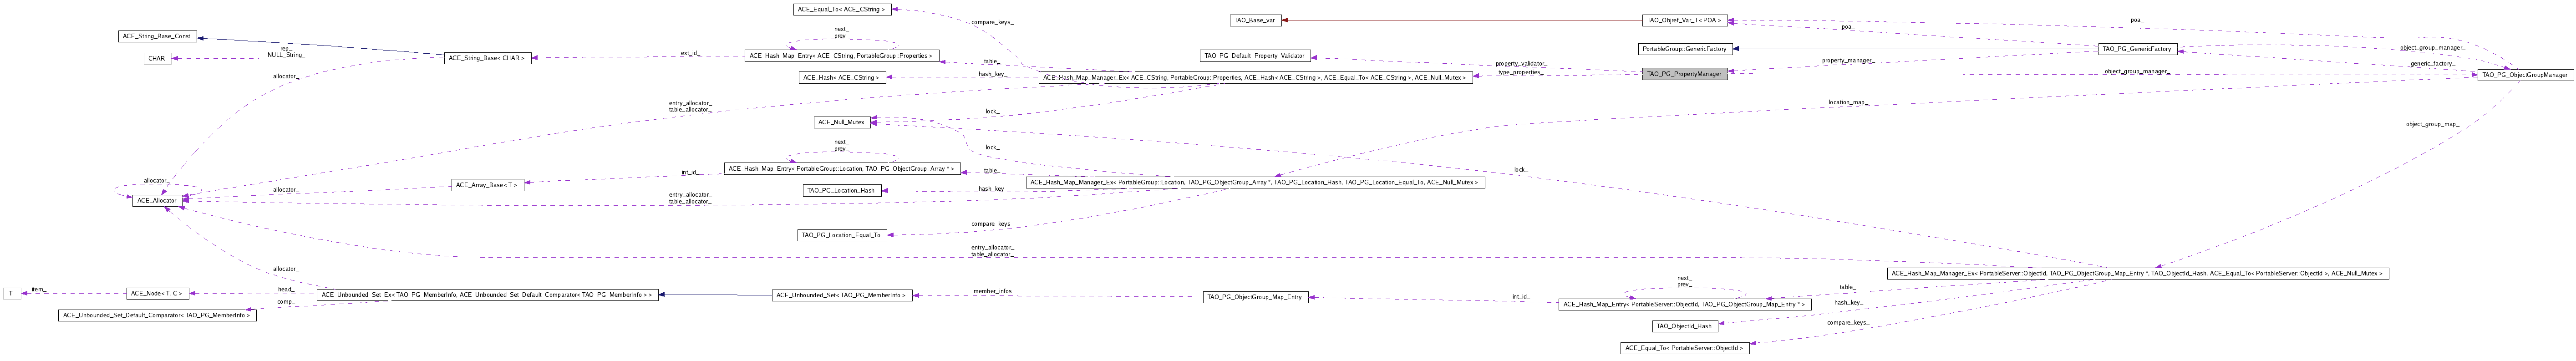The height and width of the screenshot is (361, 2576).
Task: Click the TAO_PG_Default_Property_Validator node
Action: tap(1254, 56)
